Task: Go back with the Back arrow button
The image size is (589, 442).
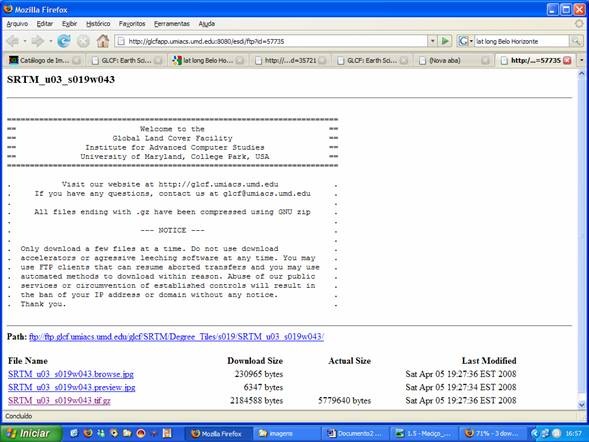Action: pyautogui.click(x=13, y=41)
